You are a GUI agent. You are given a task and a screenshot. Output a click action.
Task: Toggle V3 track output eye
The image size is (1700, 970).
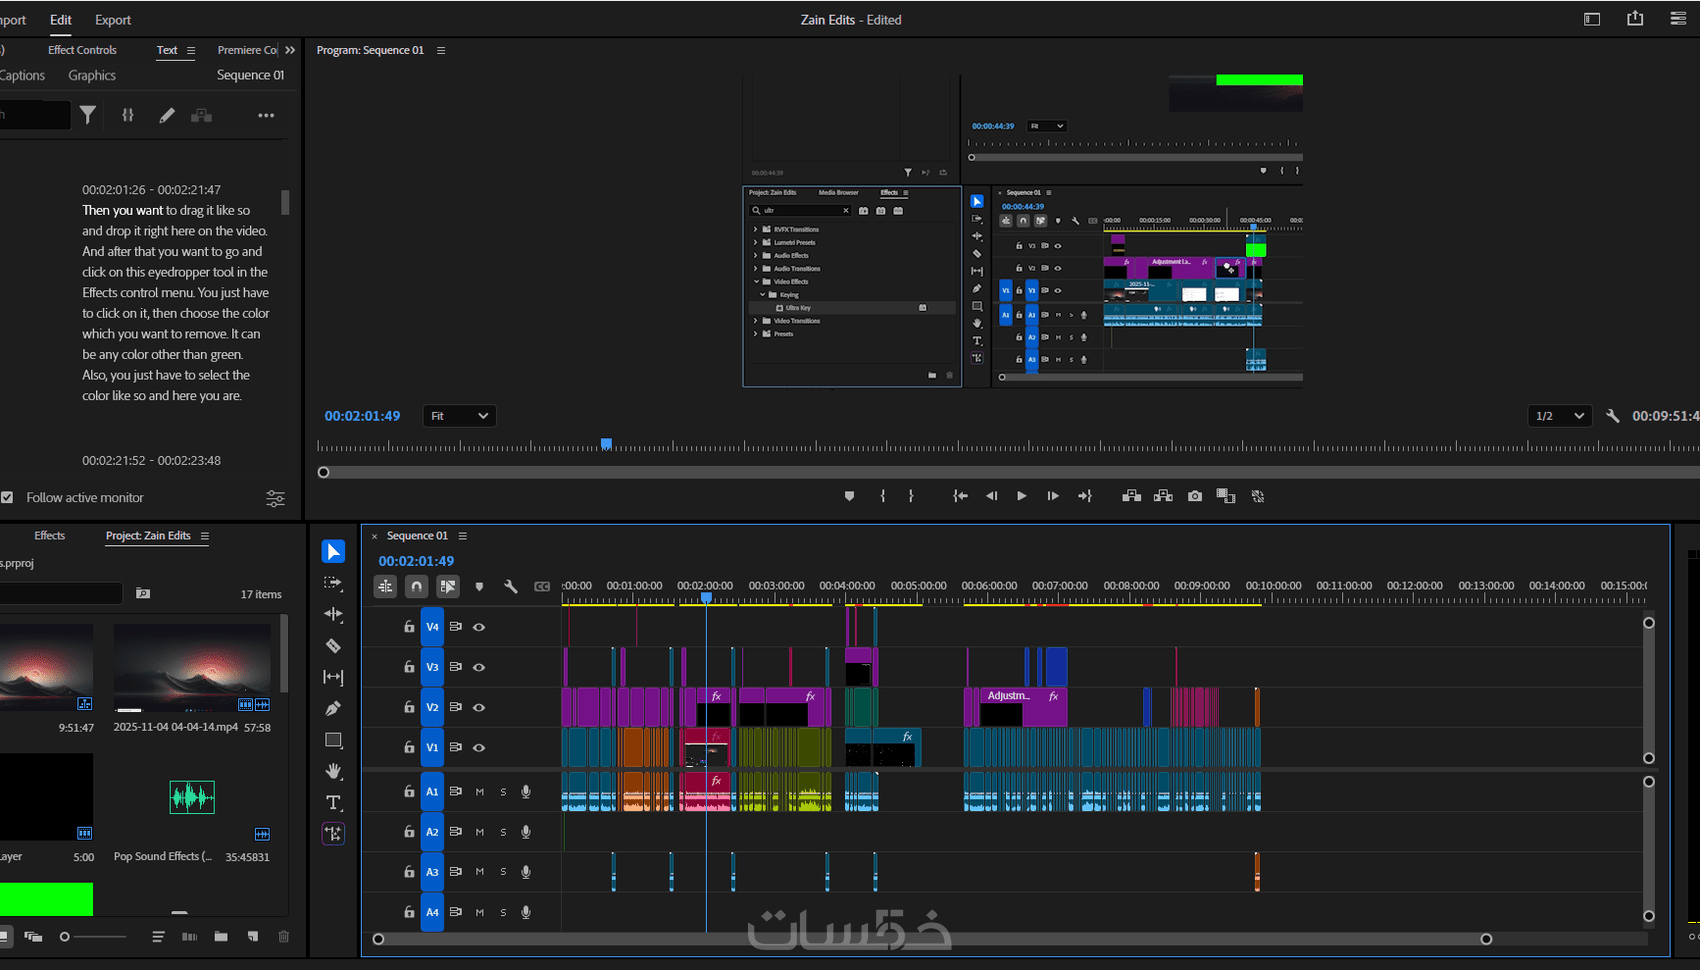(x=479, y=667)
